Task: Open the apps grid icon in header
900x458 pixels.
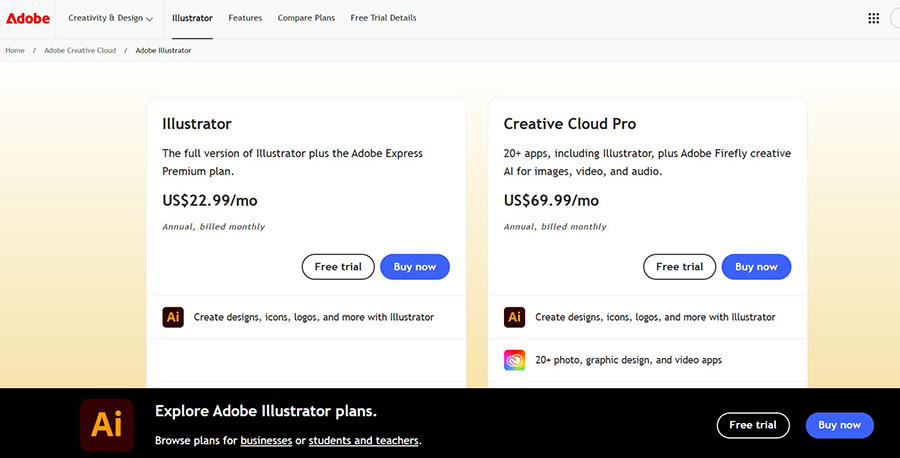Action: tap(873, 18)
